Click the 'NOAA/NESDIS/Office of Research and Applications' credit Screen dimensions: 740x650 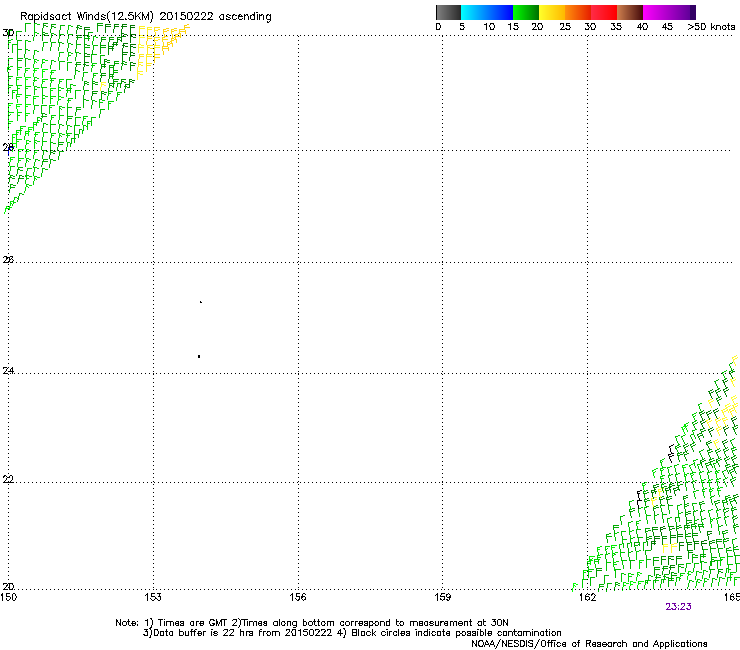(x=589, y=644)
